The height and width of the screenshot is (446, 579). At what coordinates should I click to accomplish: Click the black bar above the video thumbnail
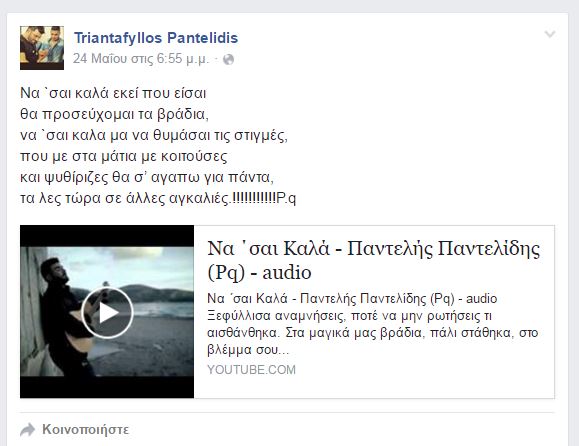(x=107, y=236)
